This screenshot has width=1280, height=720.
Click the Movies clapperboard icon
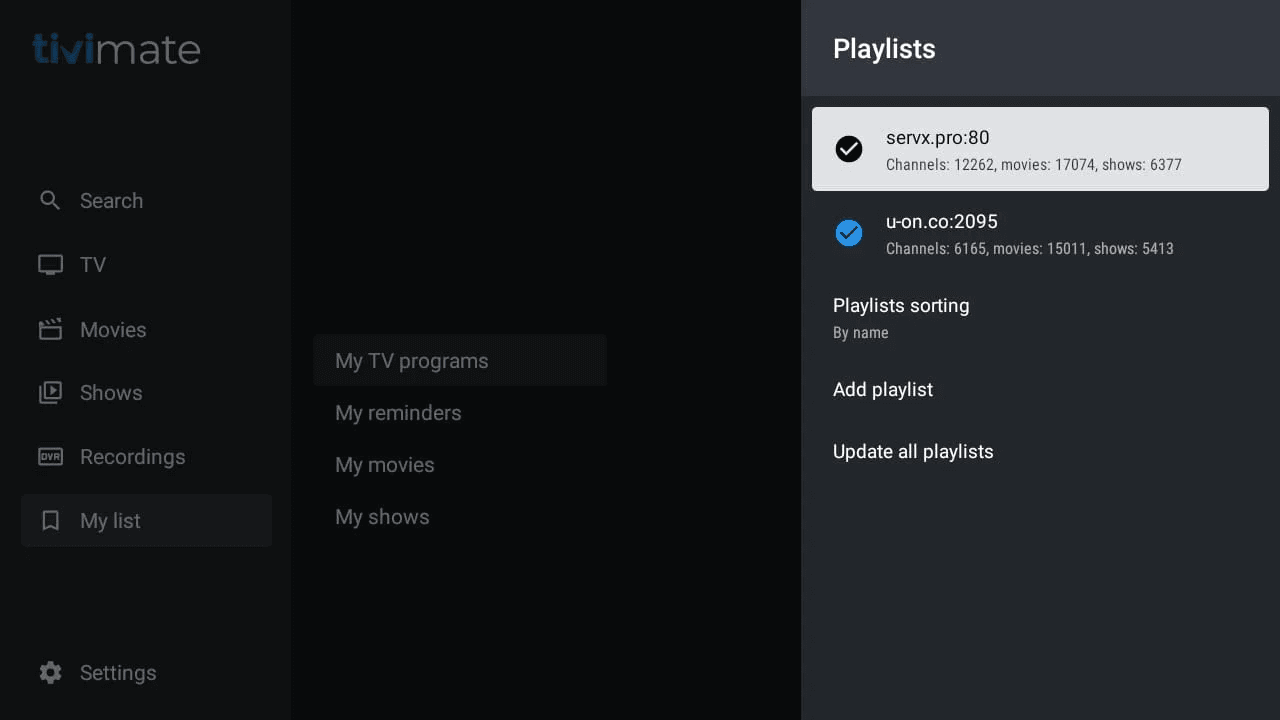point(50,329)
